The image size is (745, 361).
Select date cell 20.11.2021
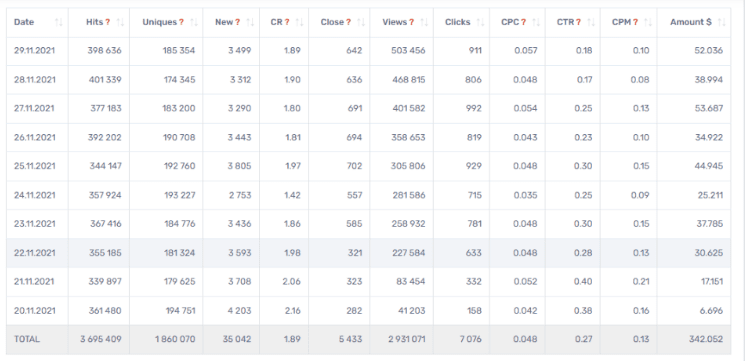[35, 311]
